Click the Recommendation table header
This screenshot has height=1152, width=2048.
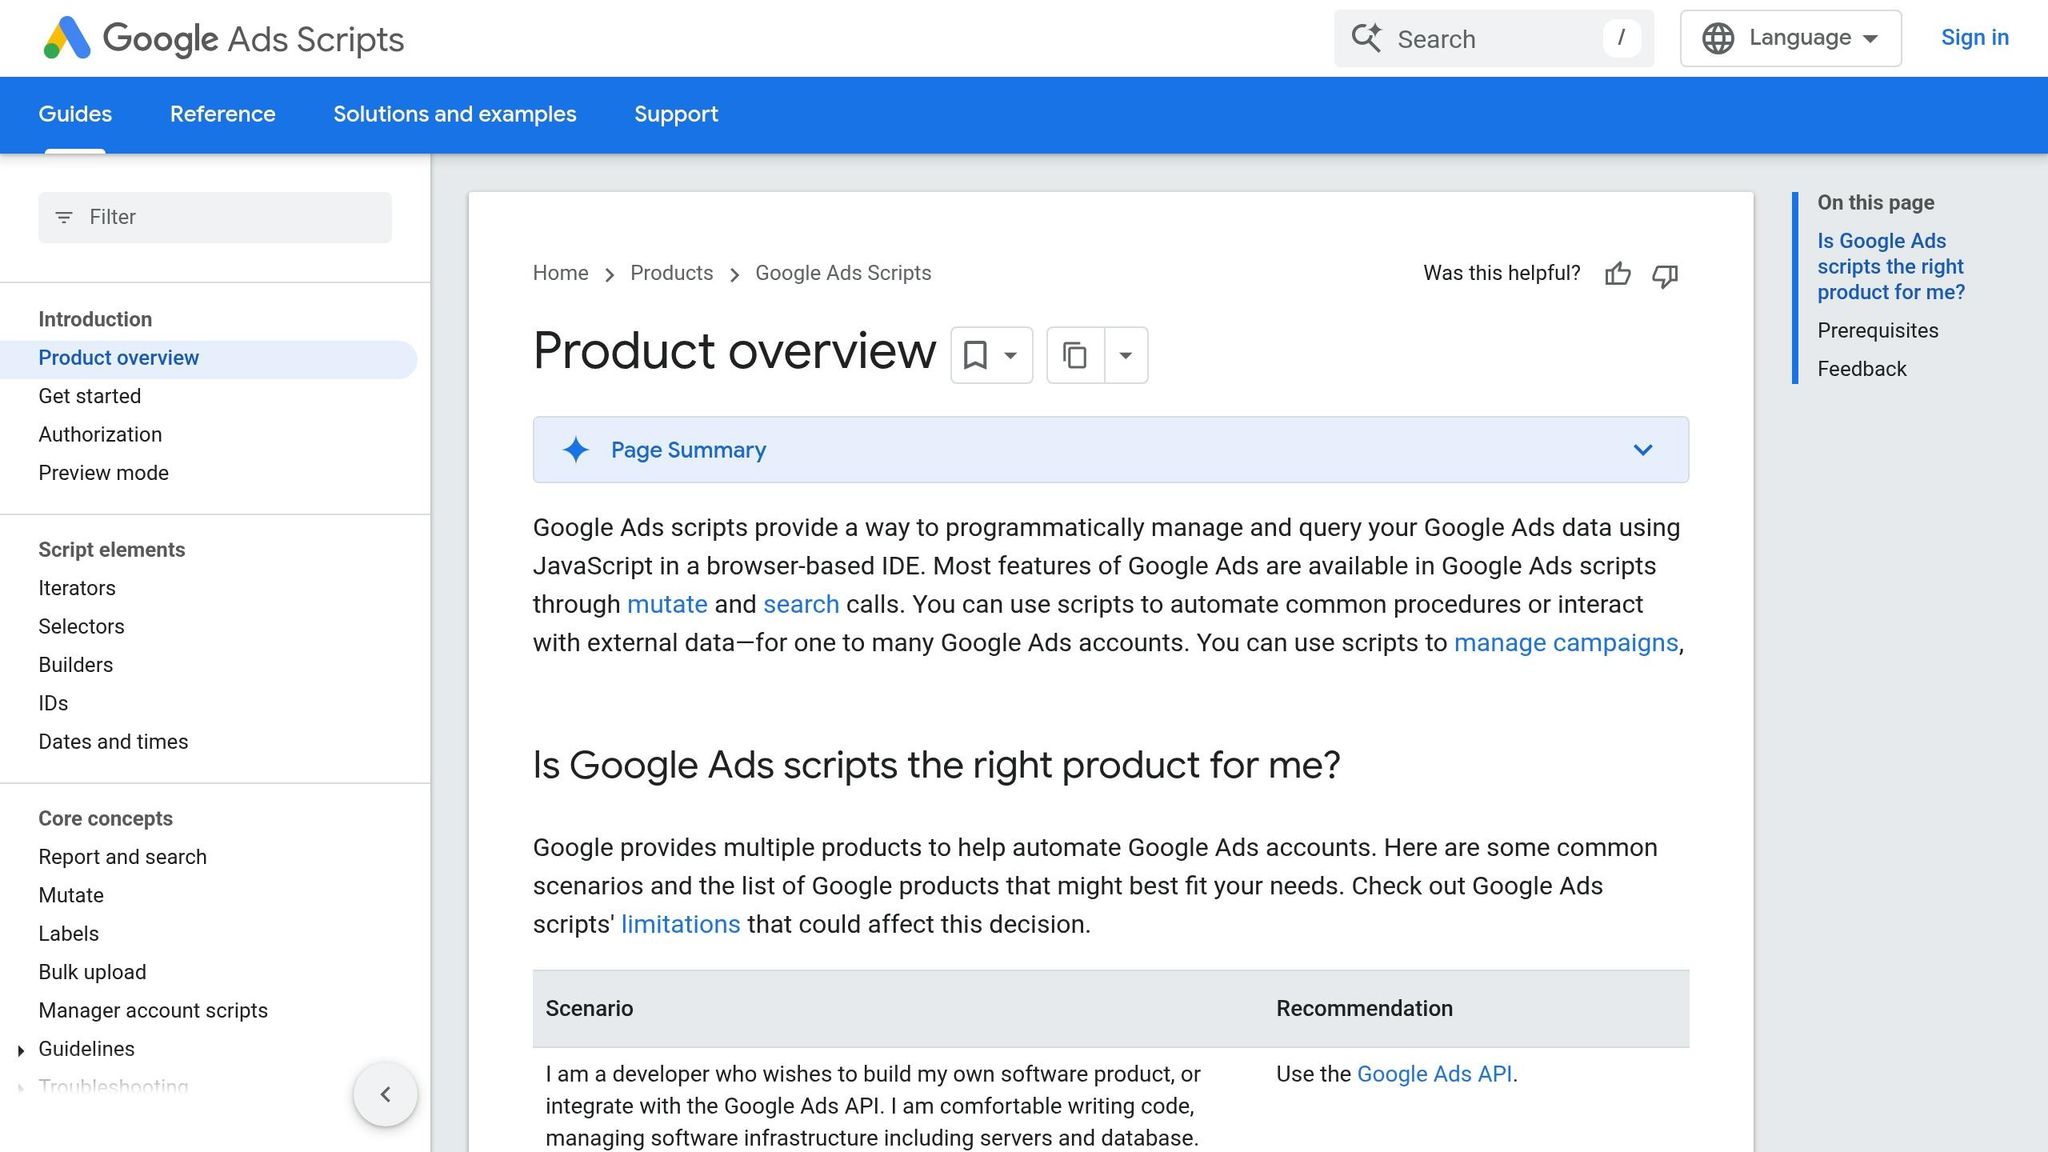(1364, 1009)
